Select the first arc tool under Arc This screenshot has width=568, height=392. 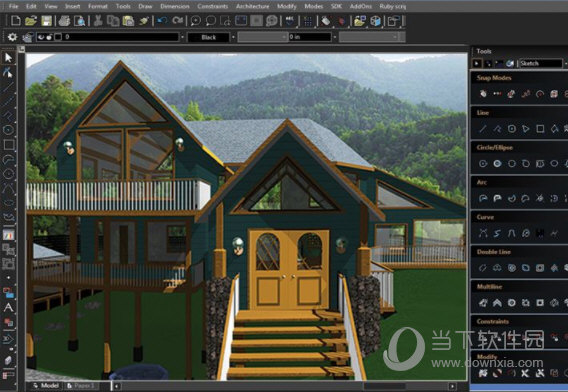(483, 198)
